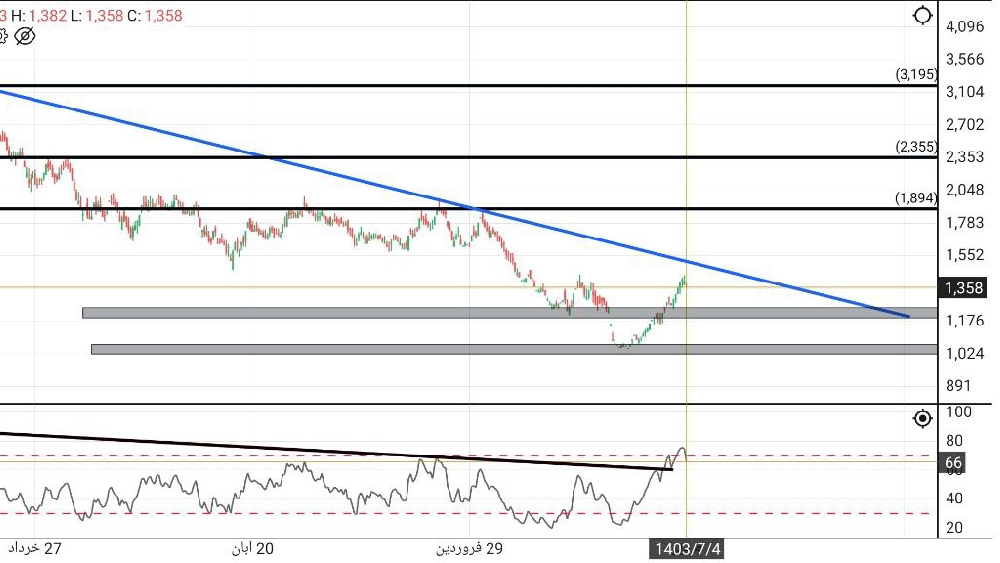1000x563 pixels.
Task: Click the high value H: 1,382
Action: tap(39, 15)
